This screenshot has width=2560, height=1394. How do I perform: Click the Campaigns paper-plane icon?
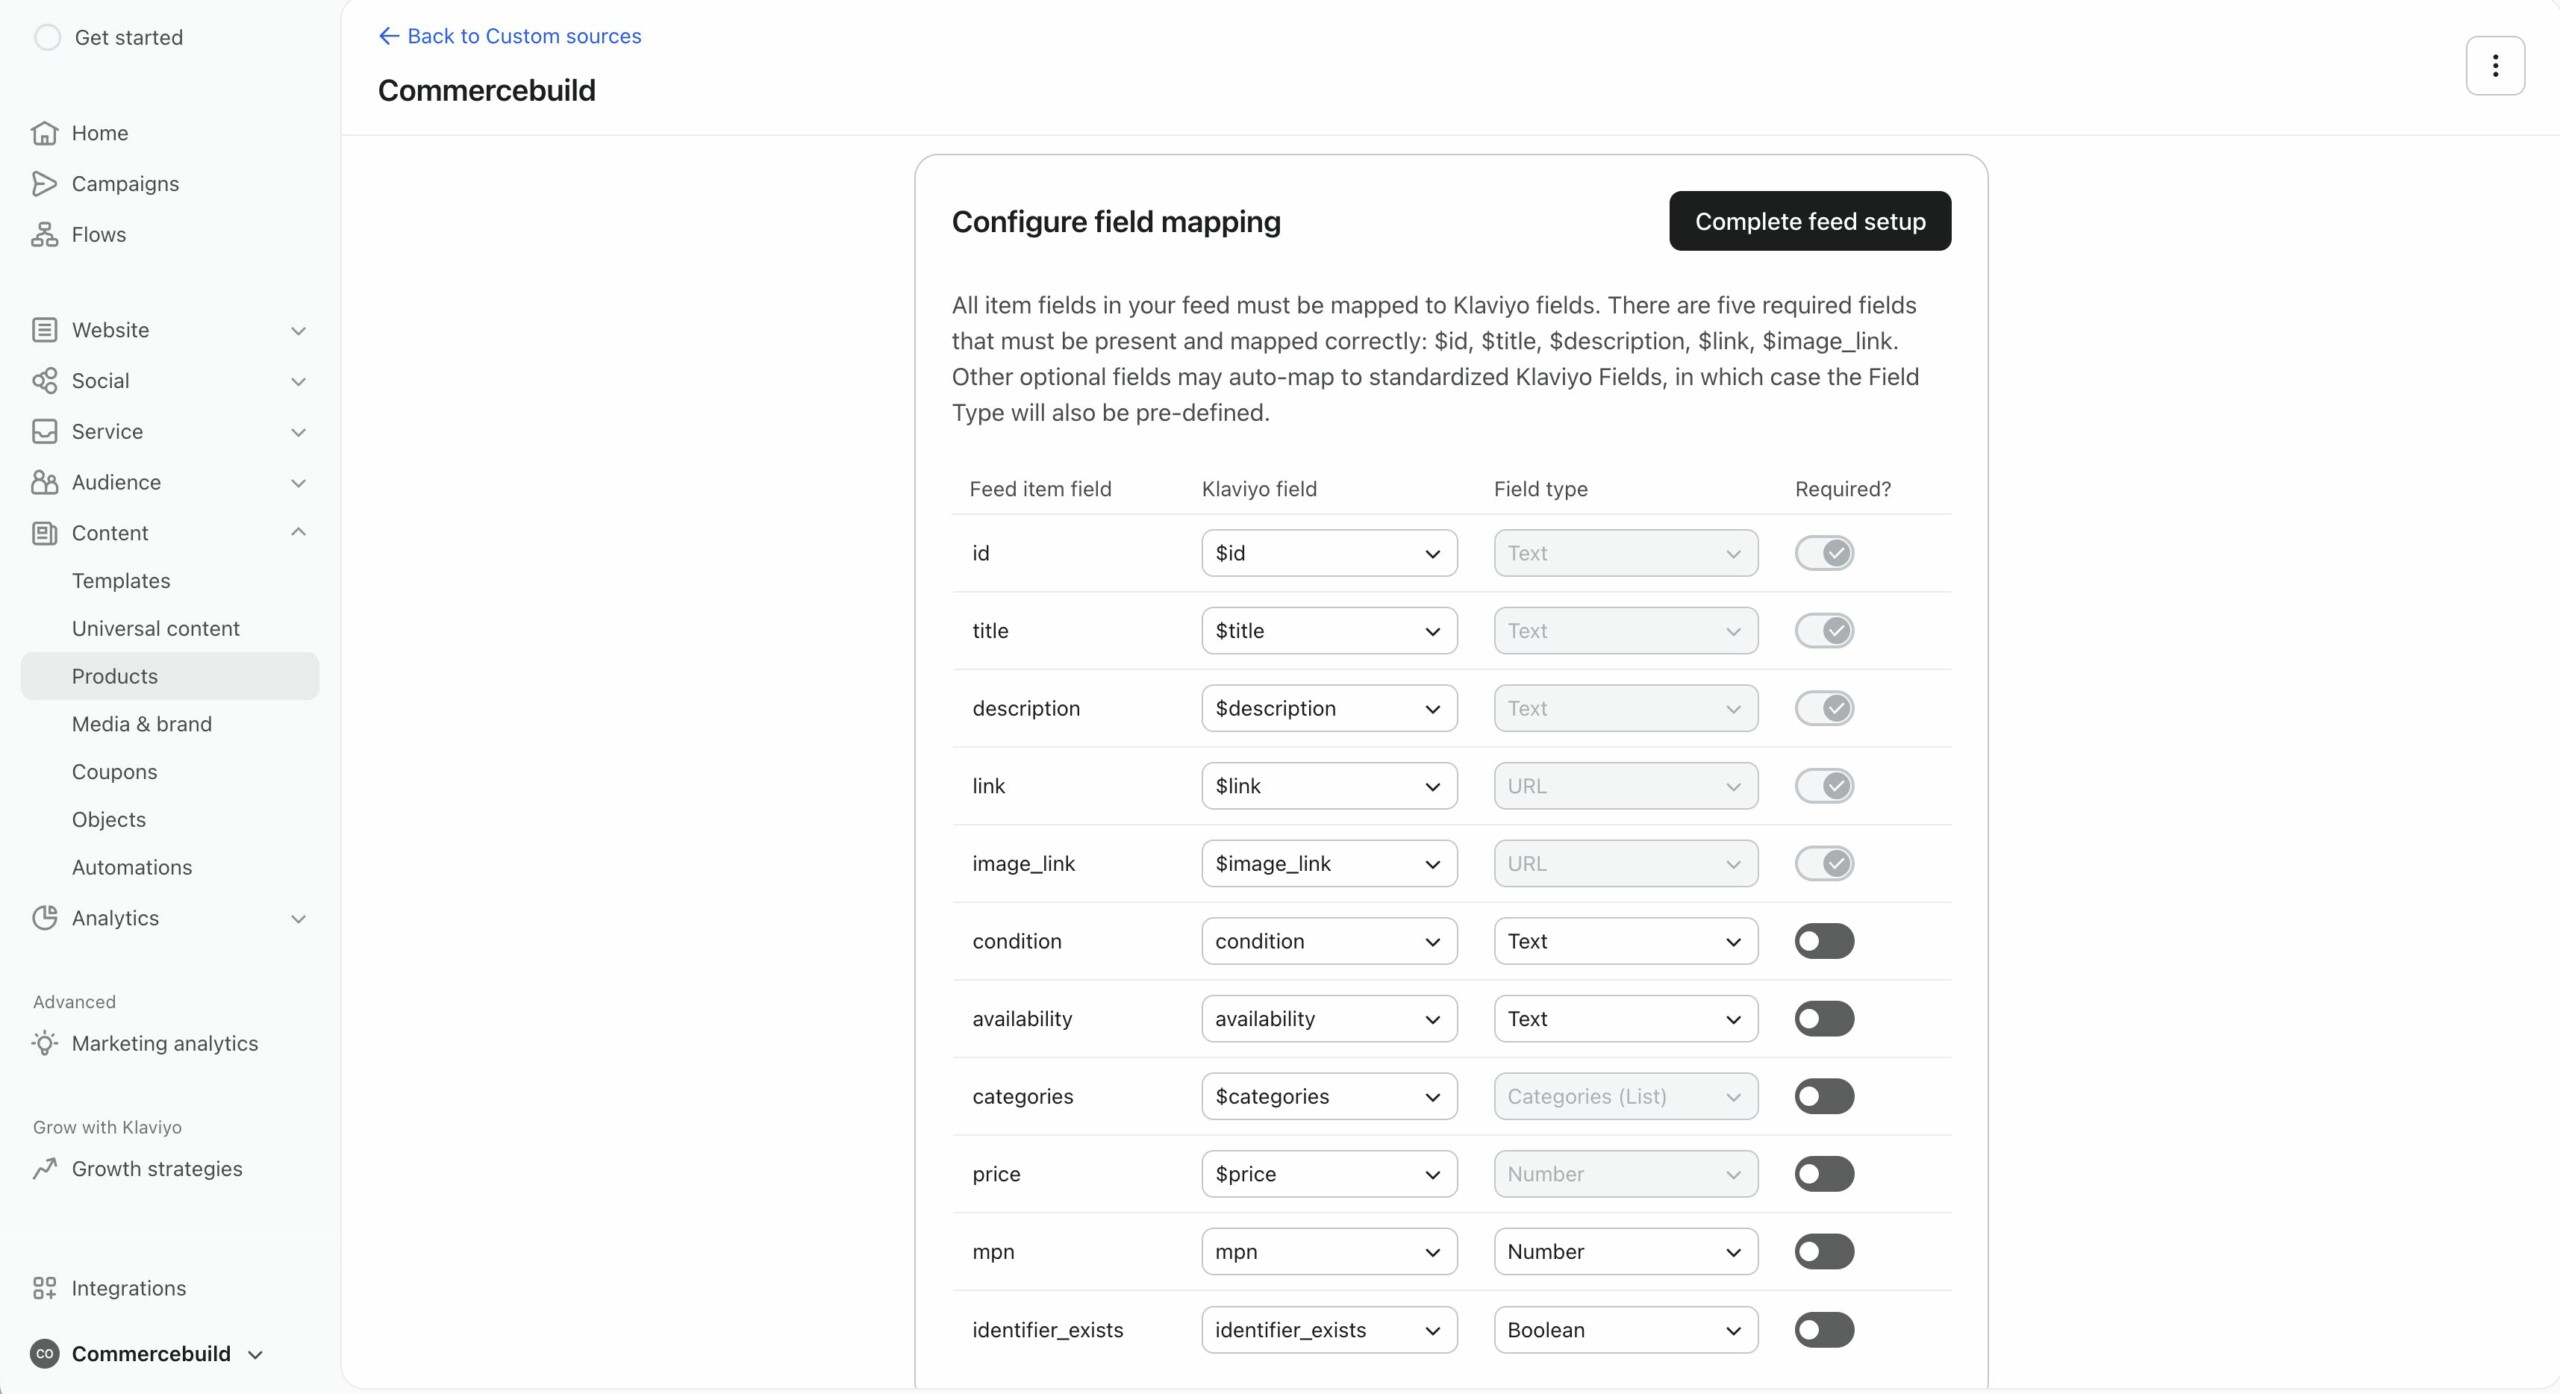44,184
